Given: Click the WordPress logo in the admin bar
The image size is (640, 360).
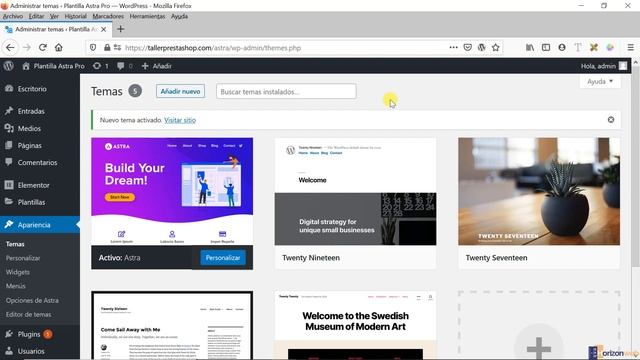Looking at the screenshot, I should pos(8,66).
